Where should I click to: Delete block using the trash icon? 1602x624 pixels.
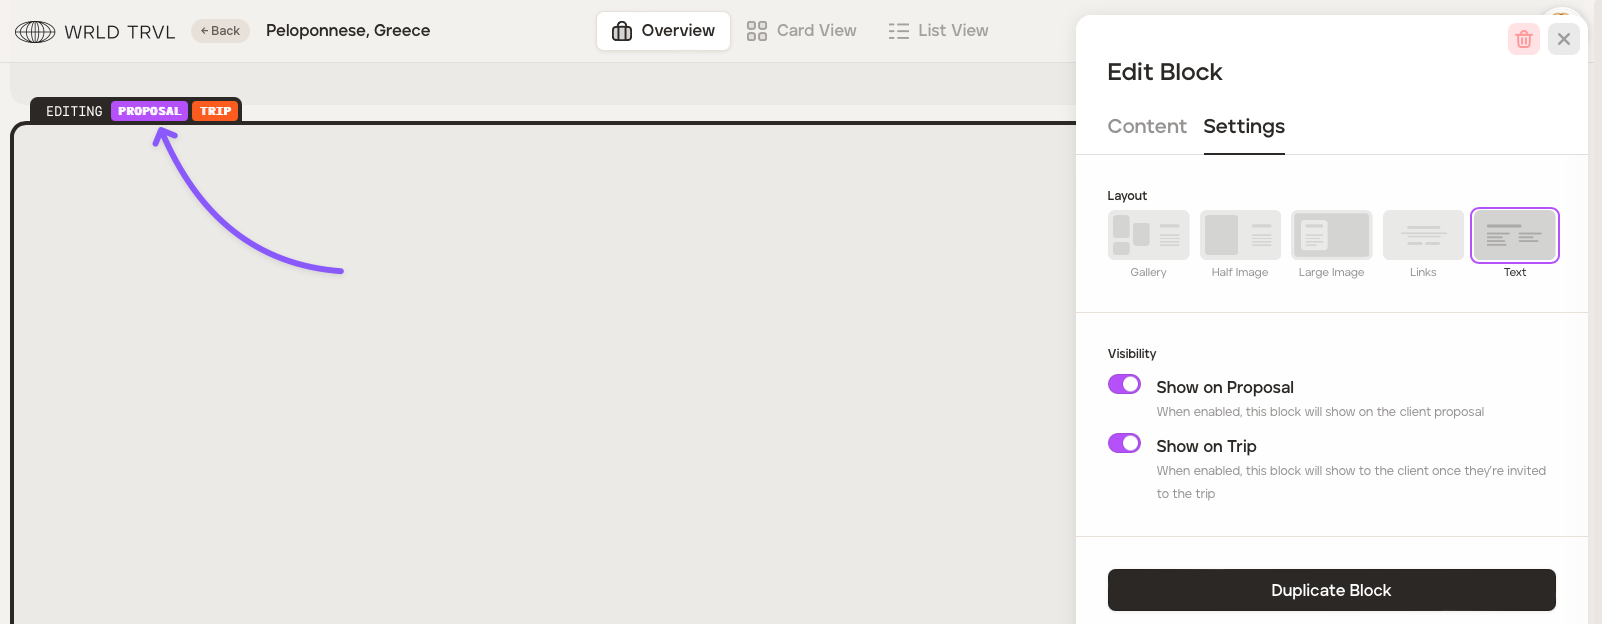tap(1523, 39)
